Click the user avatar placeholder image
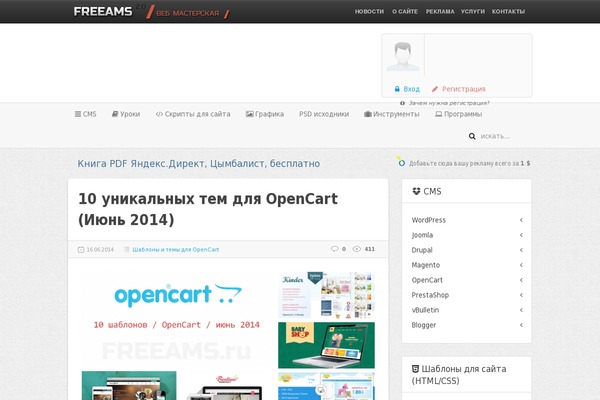This screenshot has width=600, height=400. (403, 56)
